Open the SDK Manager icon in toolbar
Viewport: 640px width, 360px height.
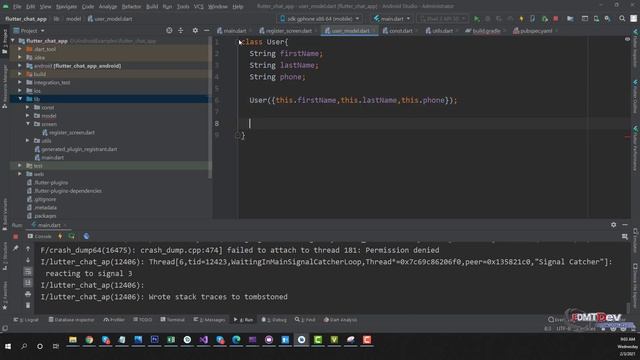(x=608, y=19)
